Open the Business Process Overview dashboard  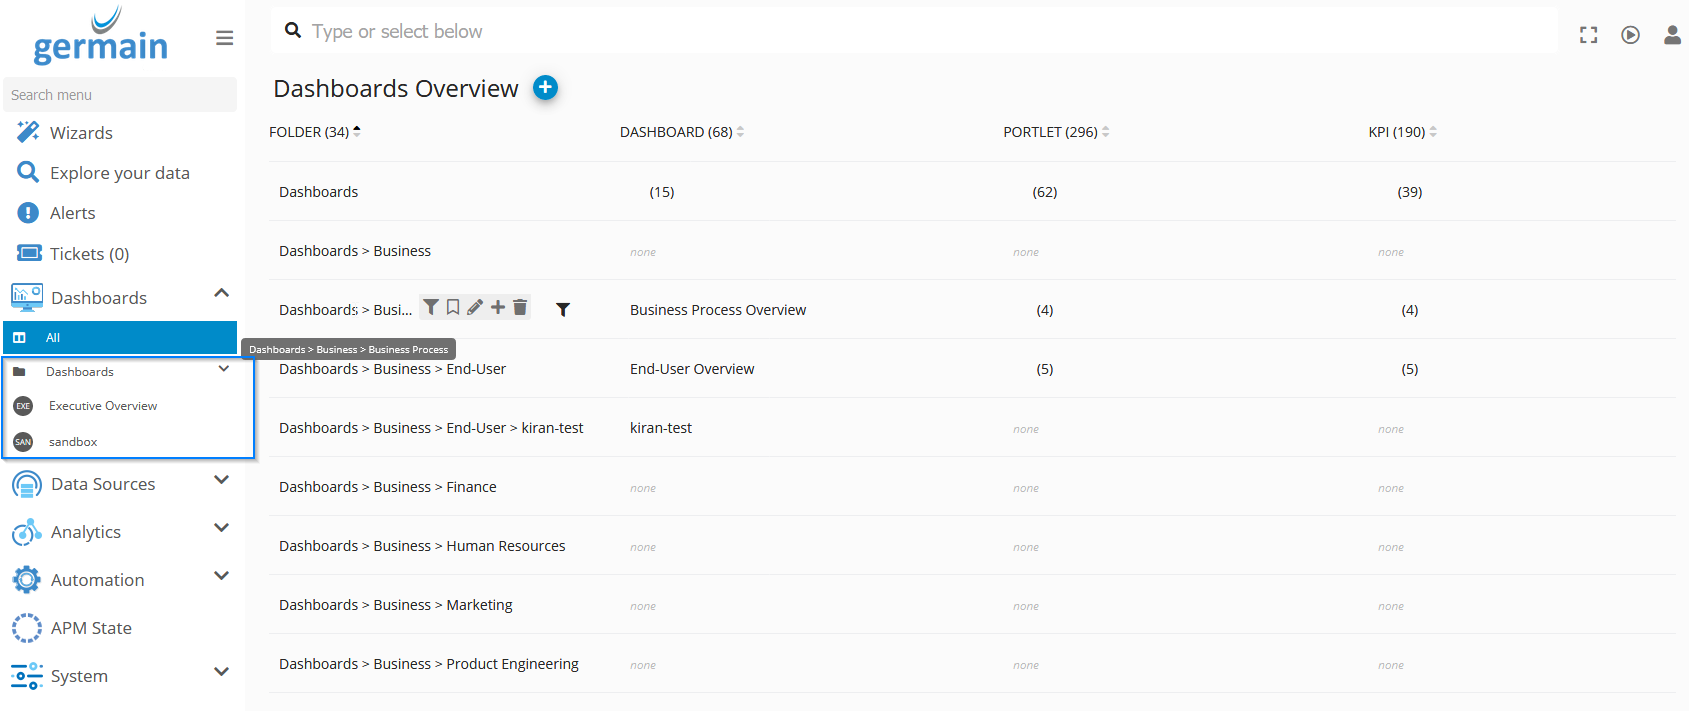click(718, 310)
